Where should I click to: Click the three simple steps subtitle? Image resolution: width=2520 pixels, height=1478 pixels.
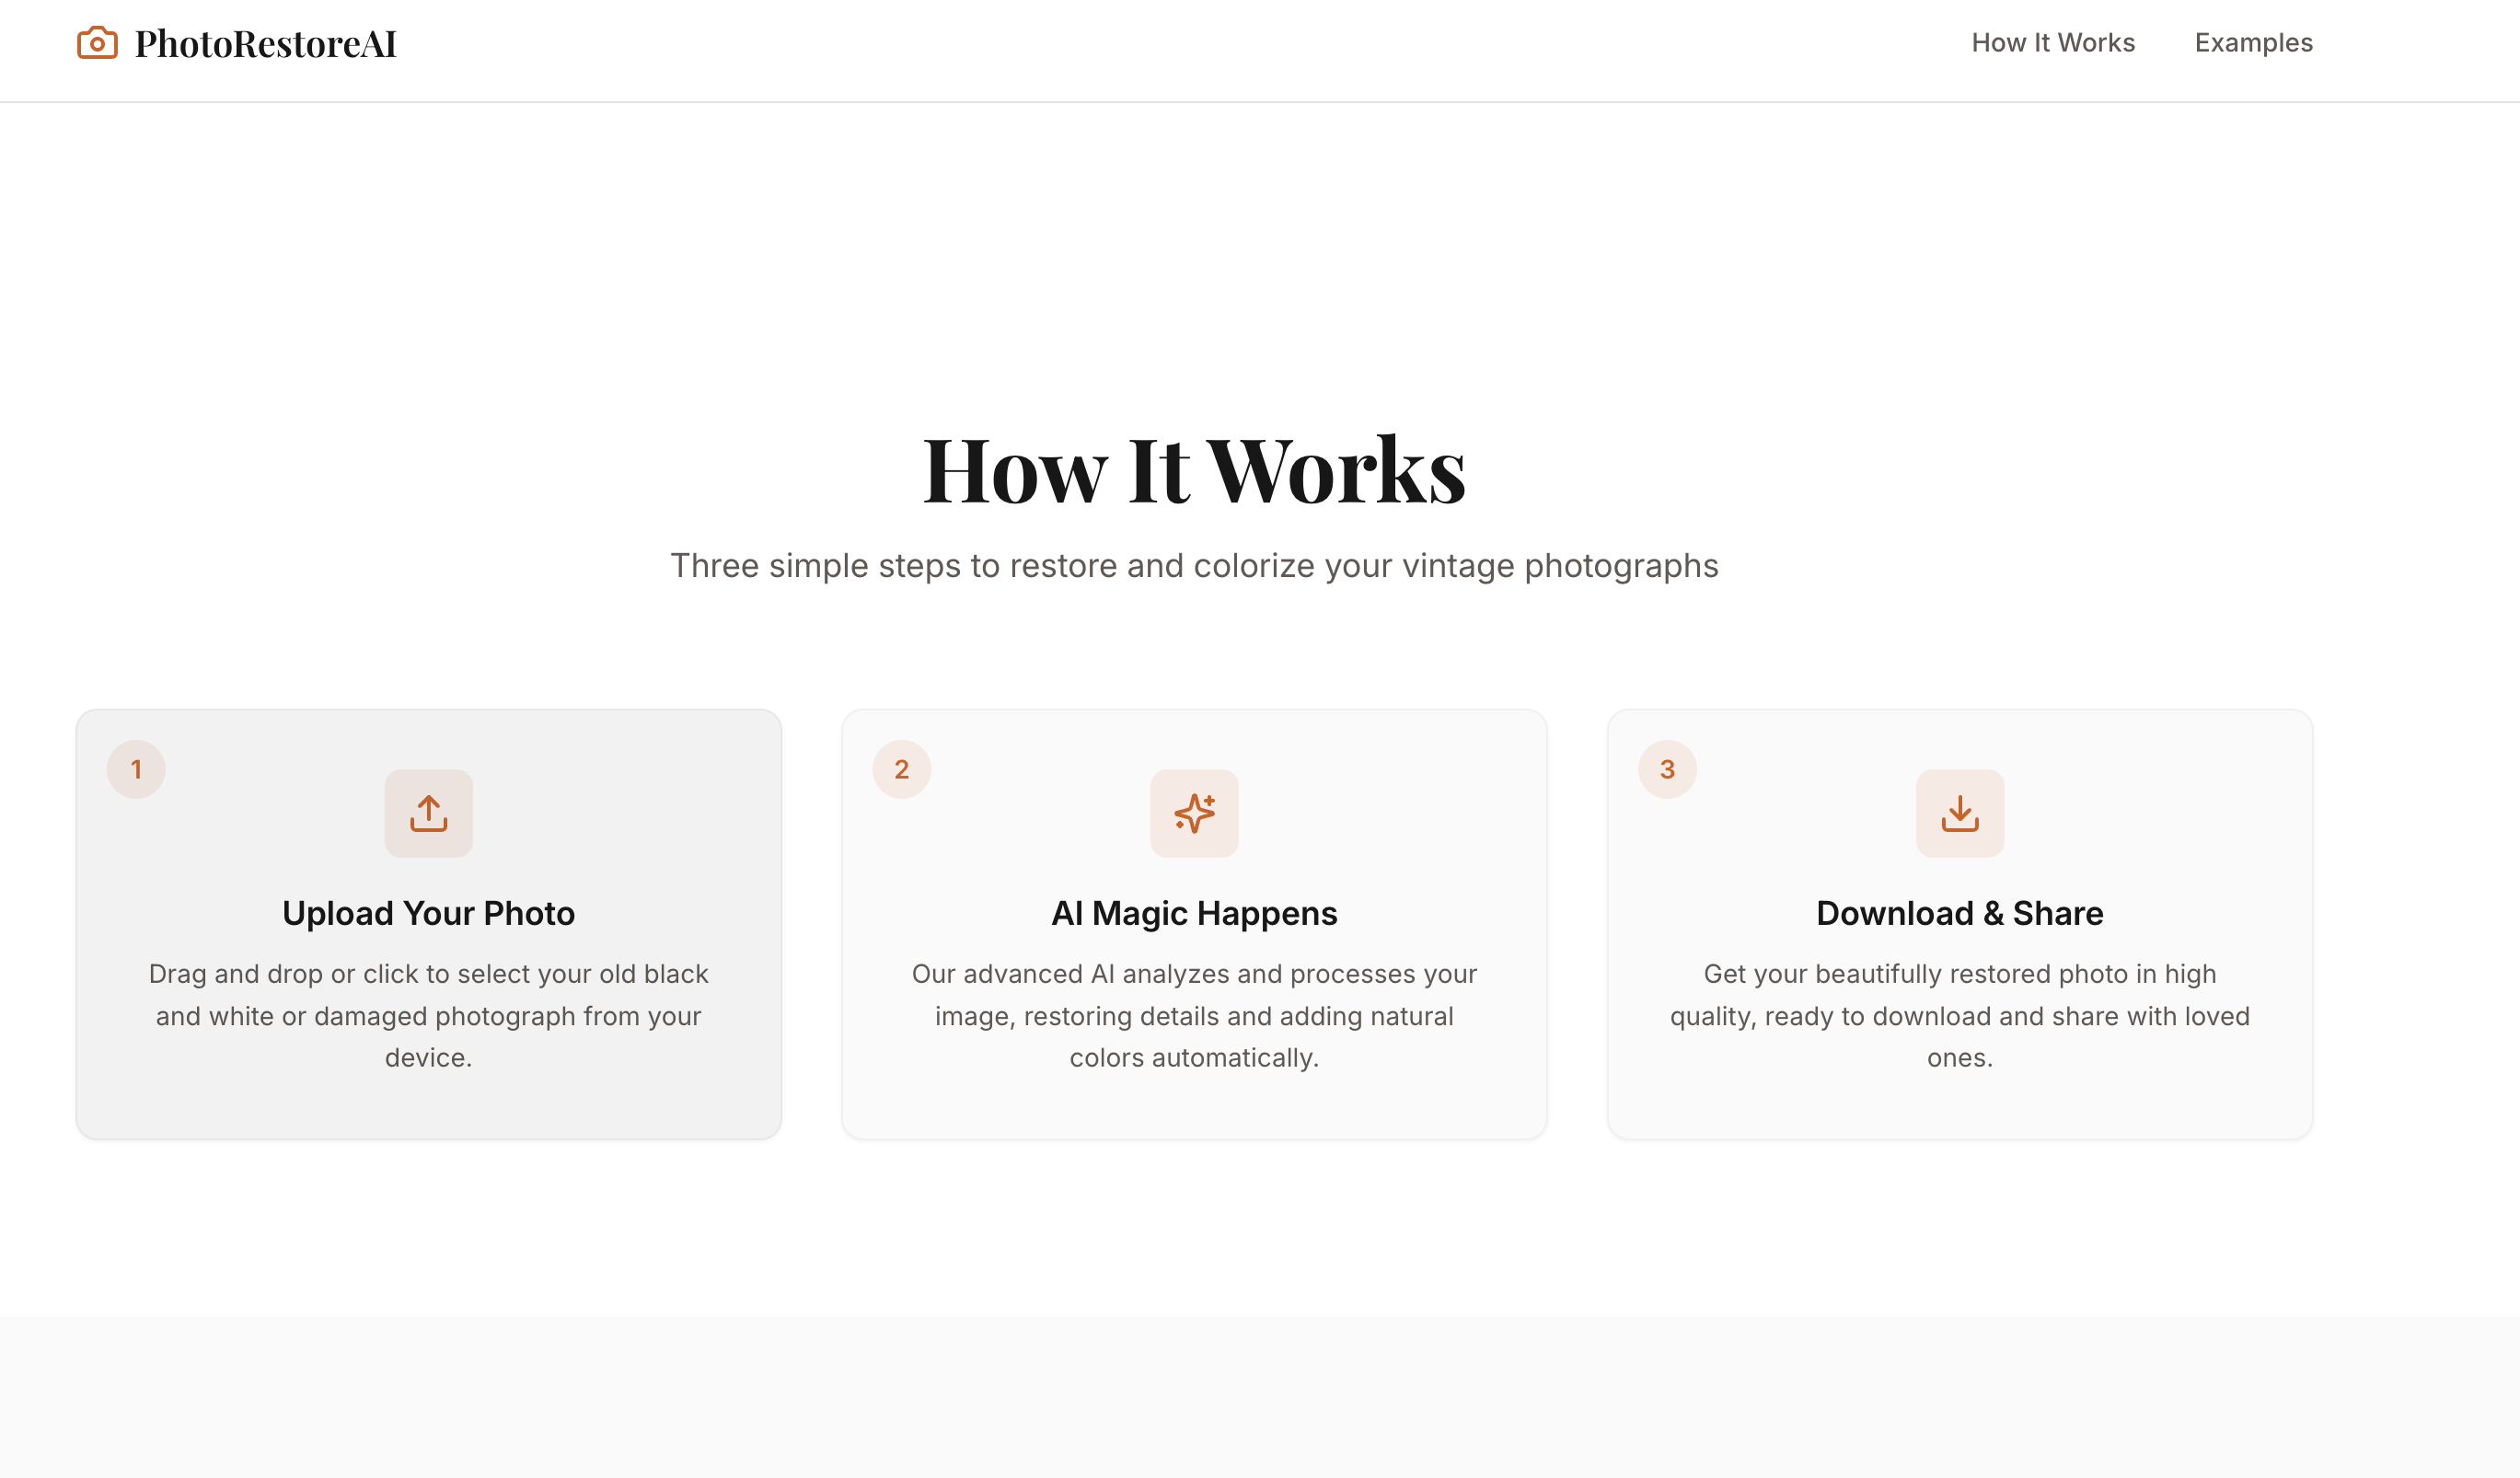pos(1194,566)
